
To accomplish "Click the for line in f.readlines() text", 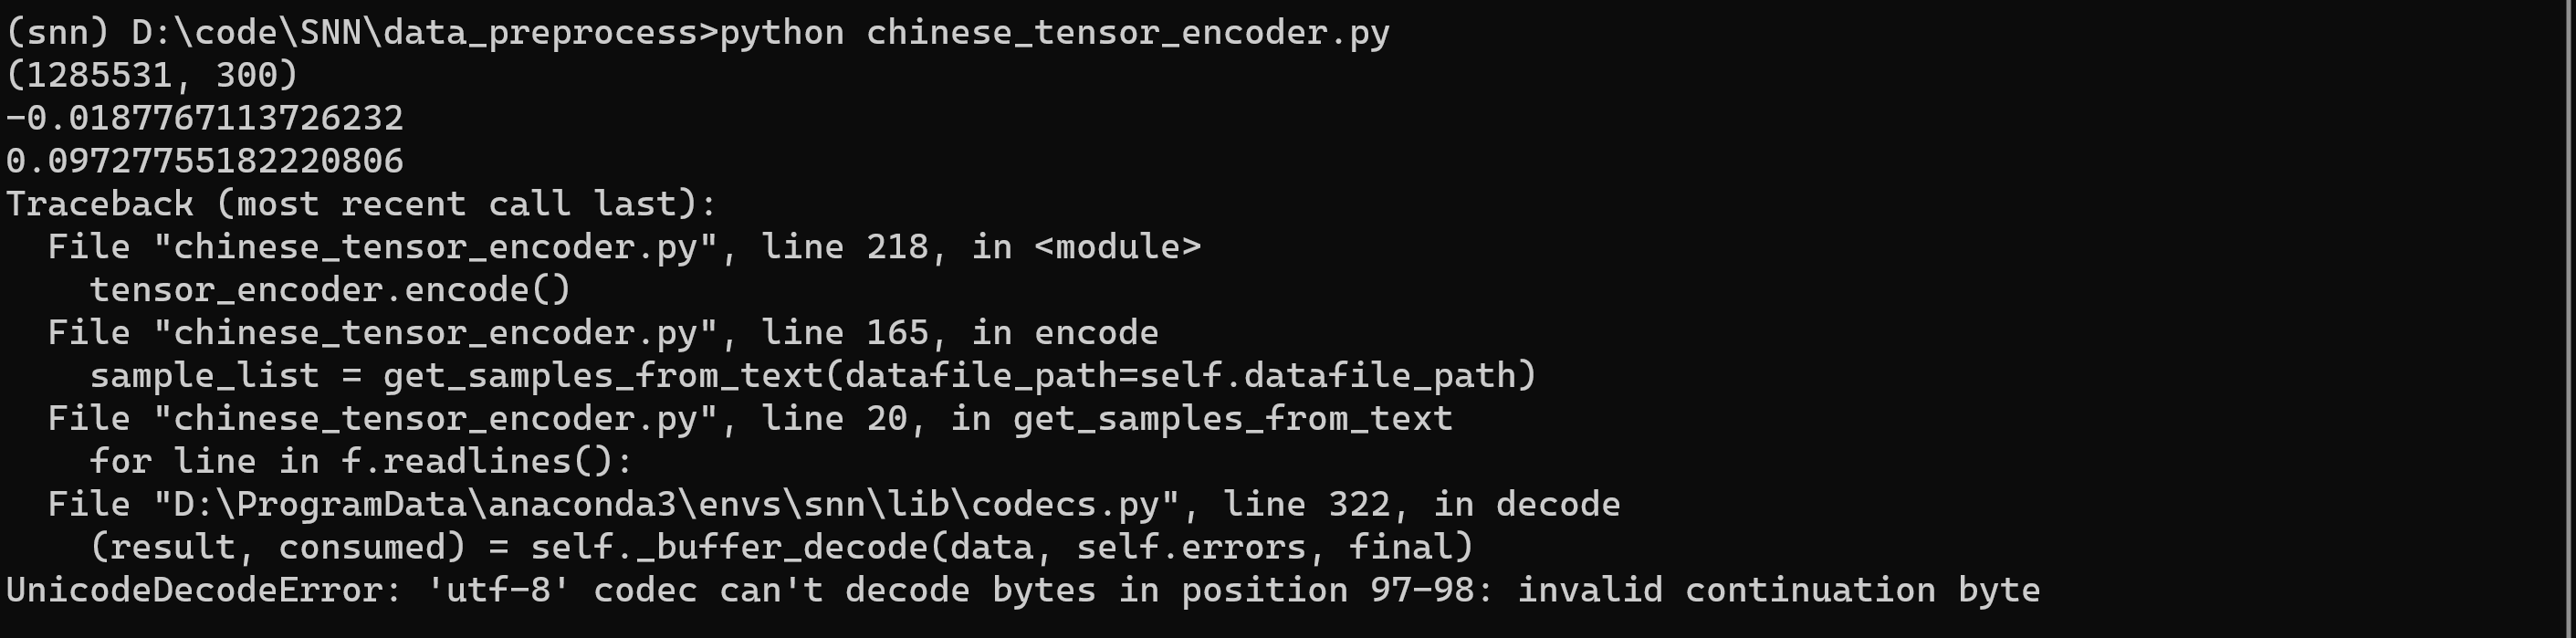I will [x=361, y=461].
